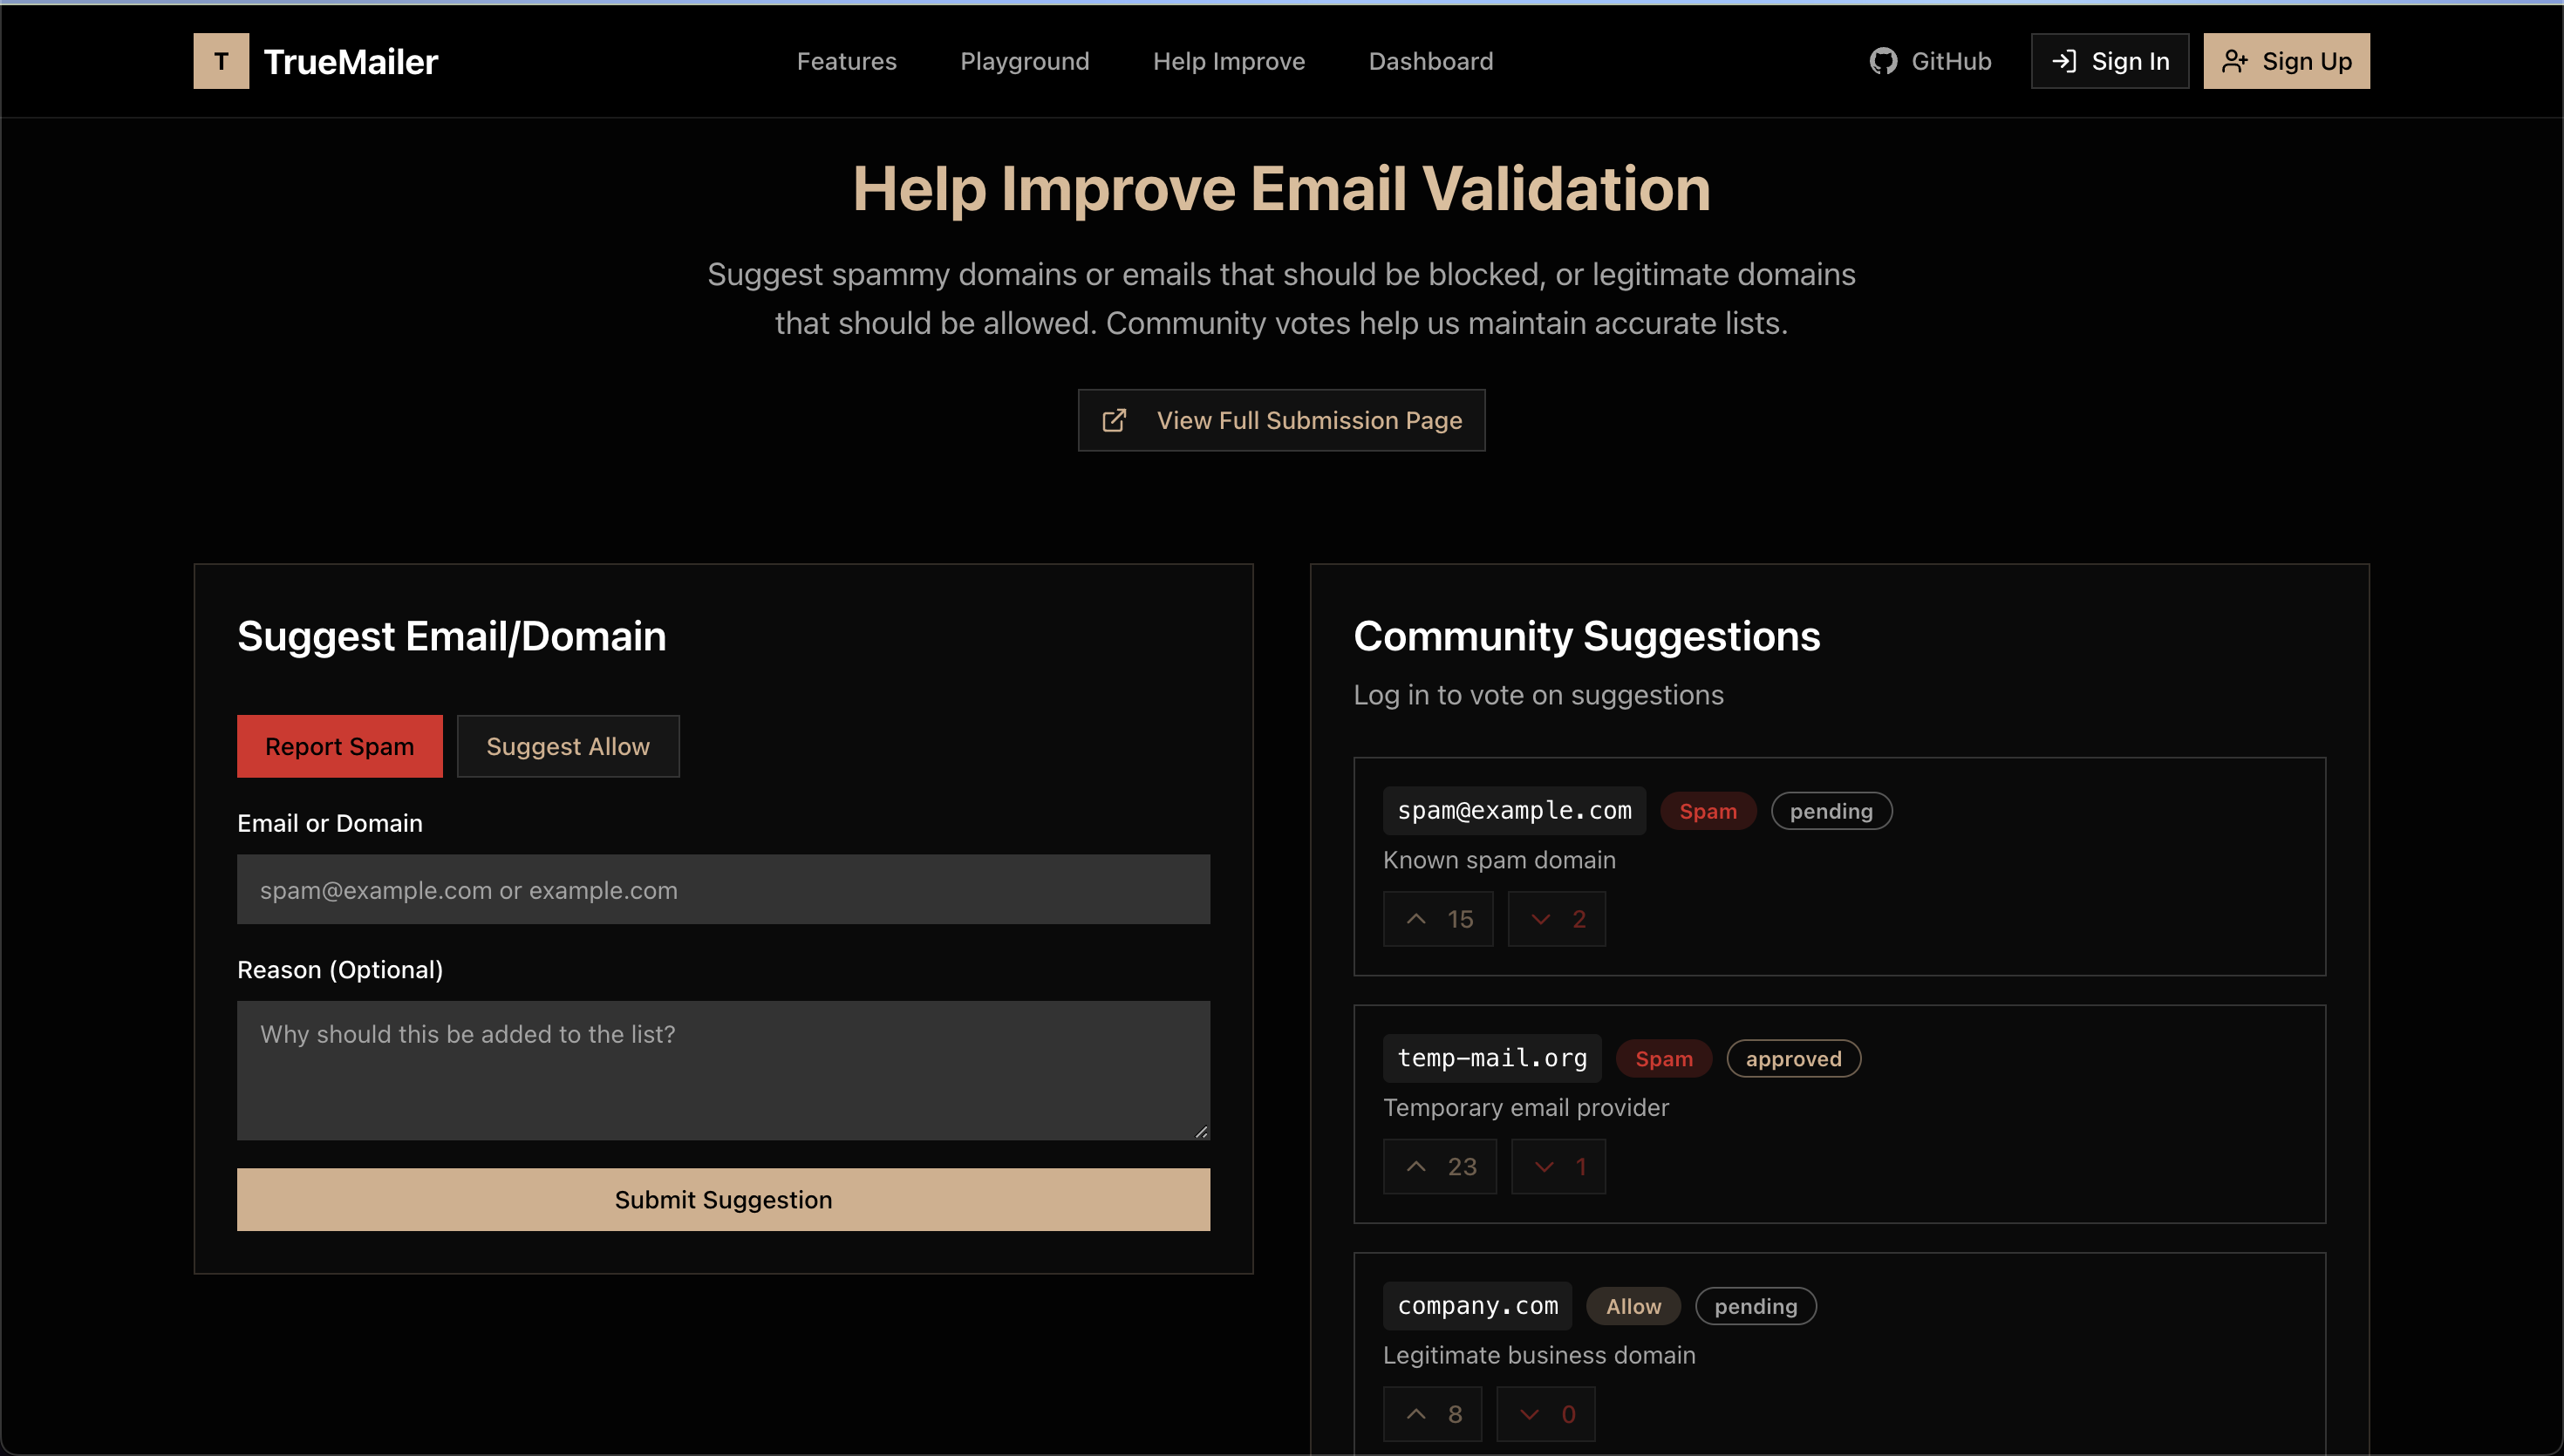
Task: Downvote the company.com suggestion
Action: click(1545, 1413)
